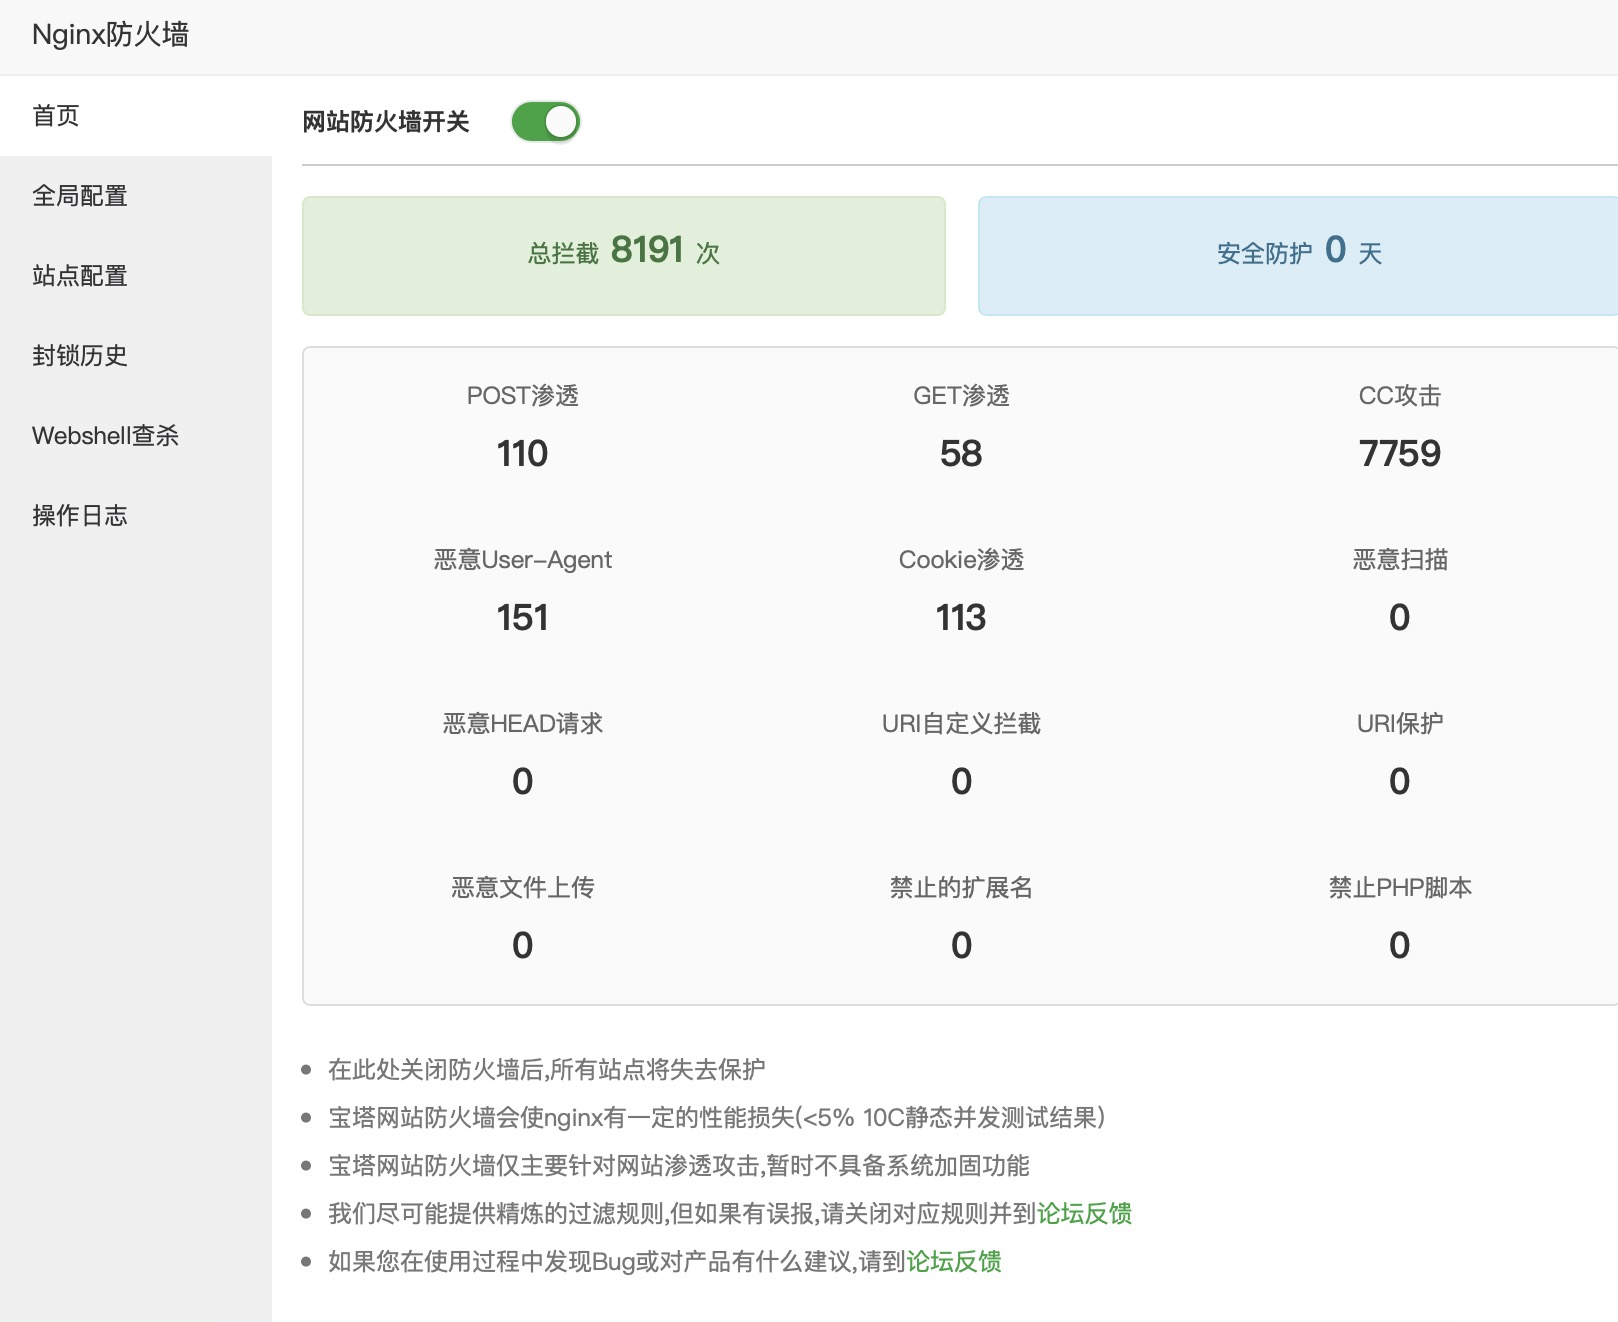
Task: Click the 恶意User-Agent count 151
Action: (x=522, y=618)
